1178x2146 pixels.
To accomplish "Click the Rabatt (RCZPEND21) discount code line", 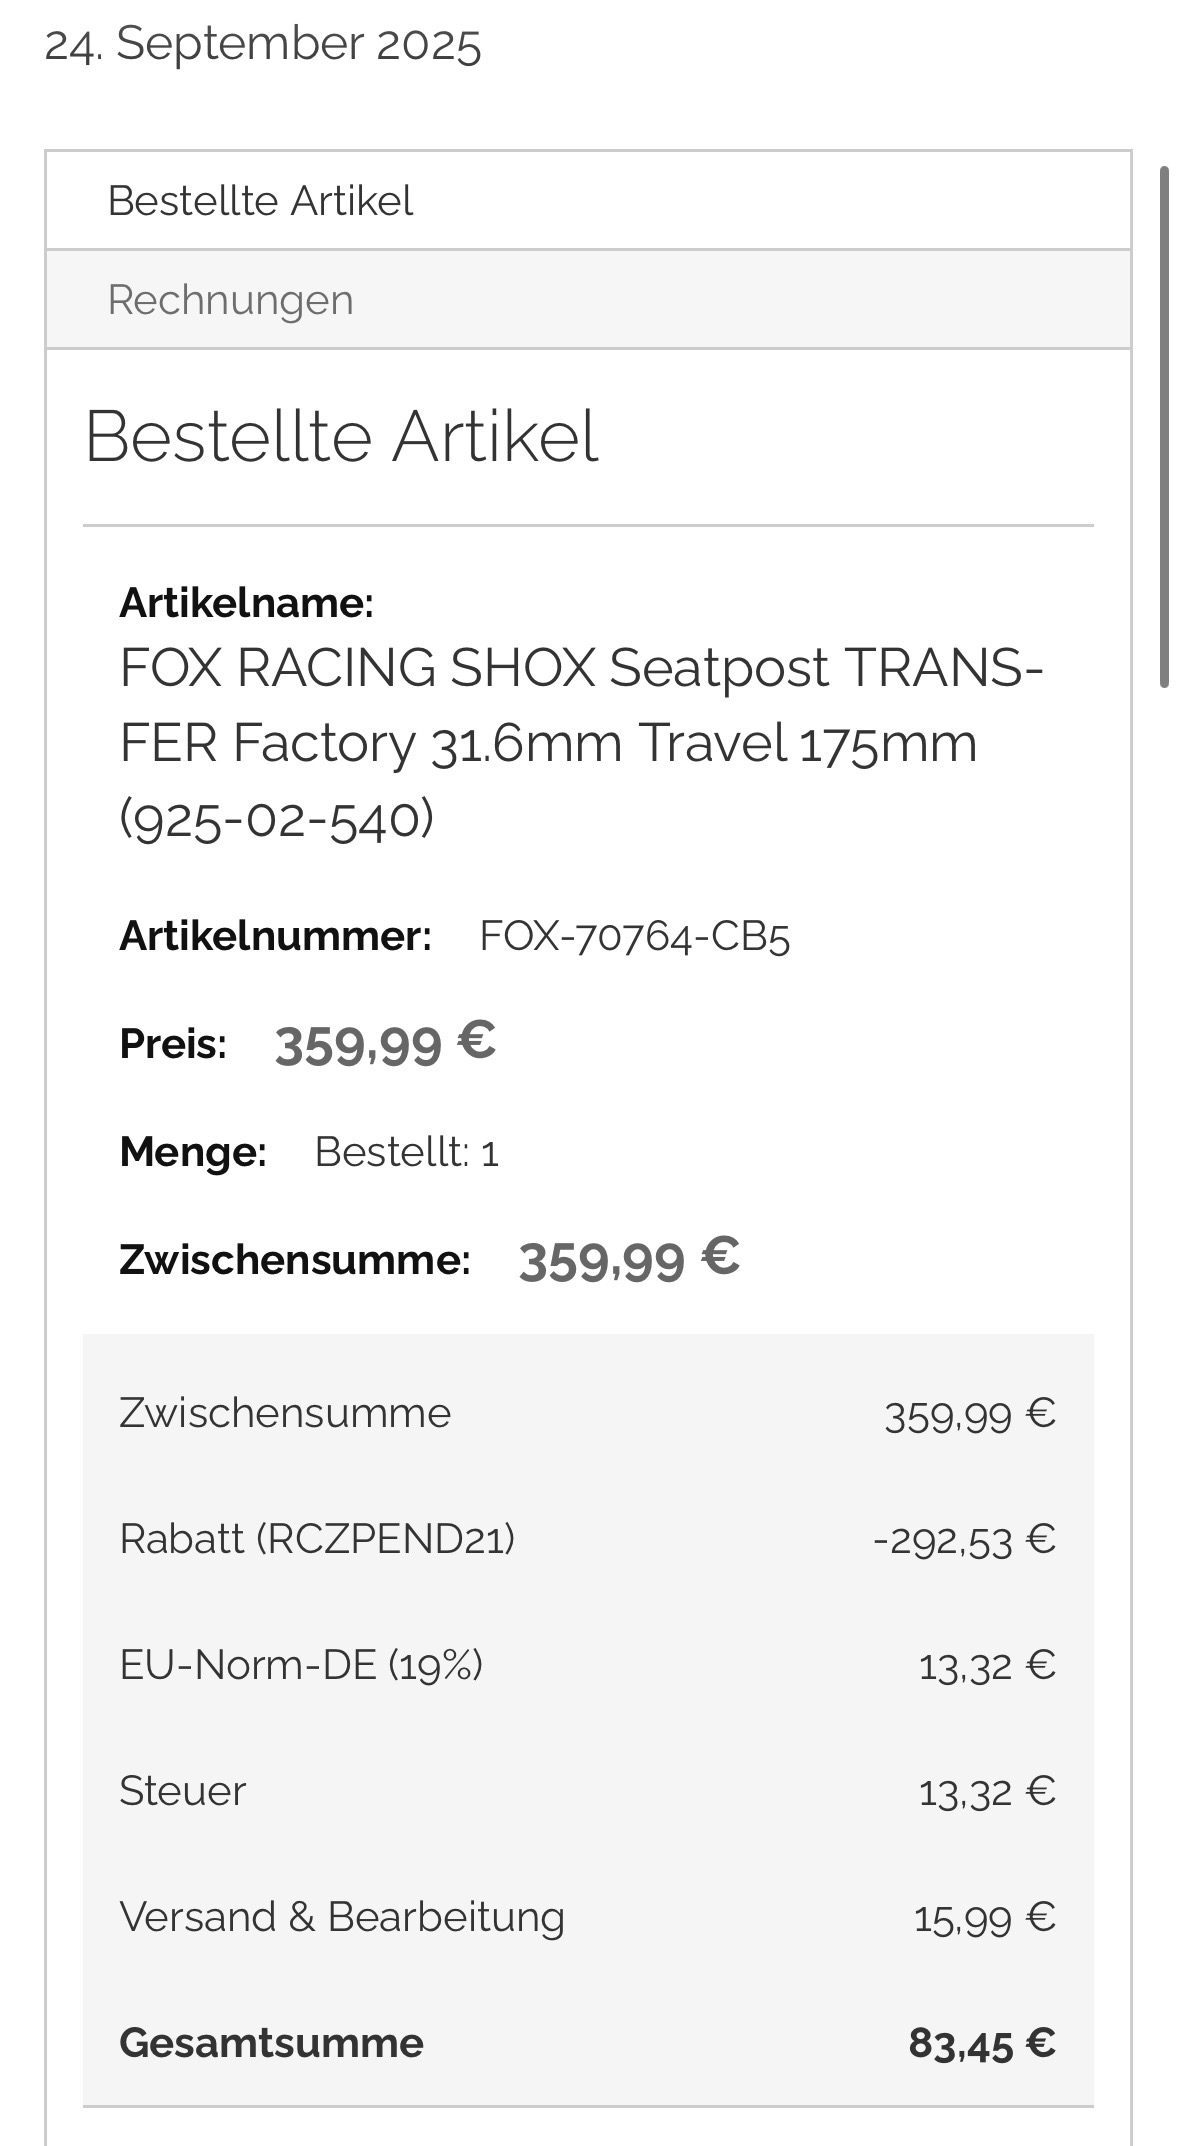I will (x=317, y=1539).
